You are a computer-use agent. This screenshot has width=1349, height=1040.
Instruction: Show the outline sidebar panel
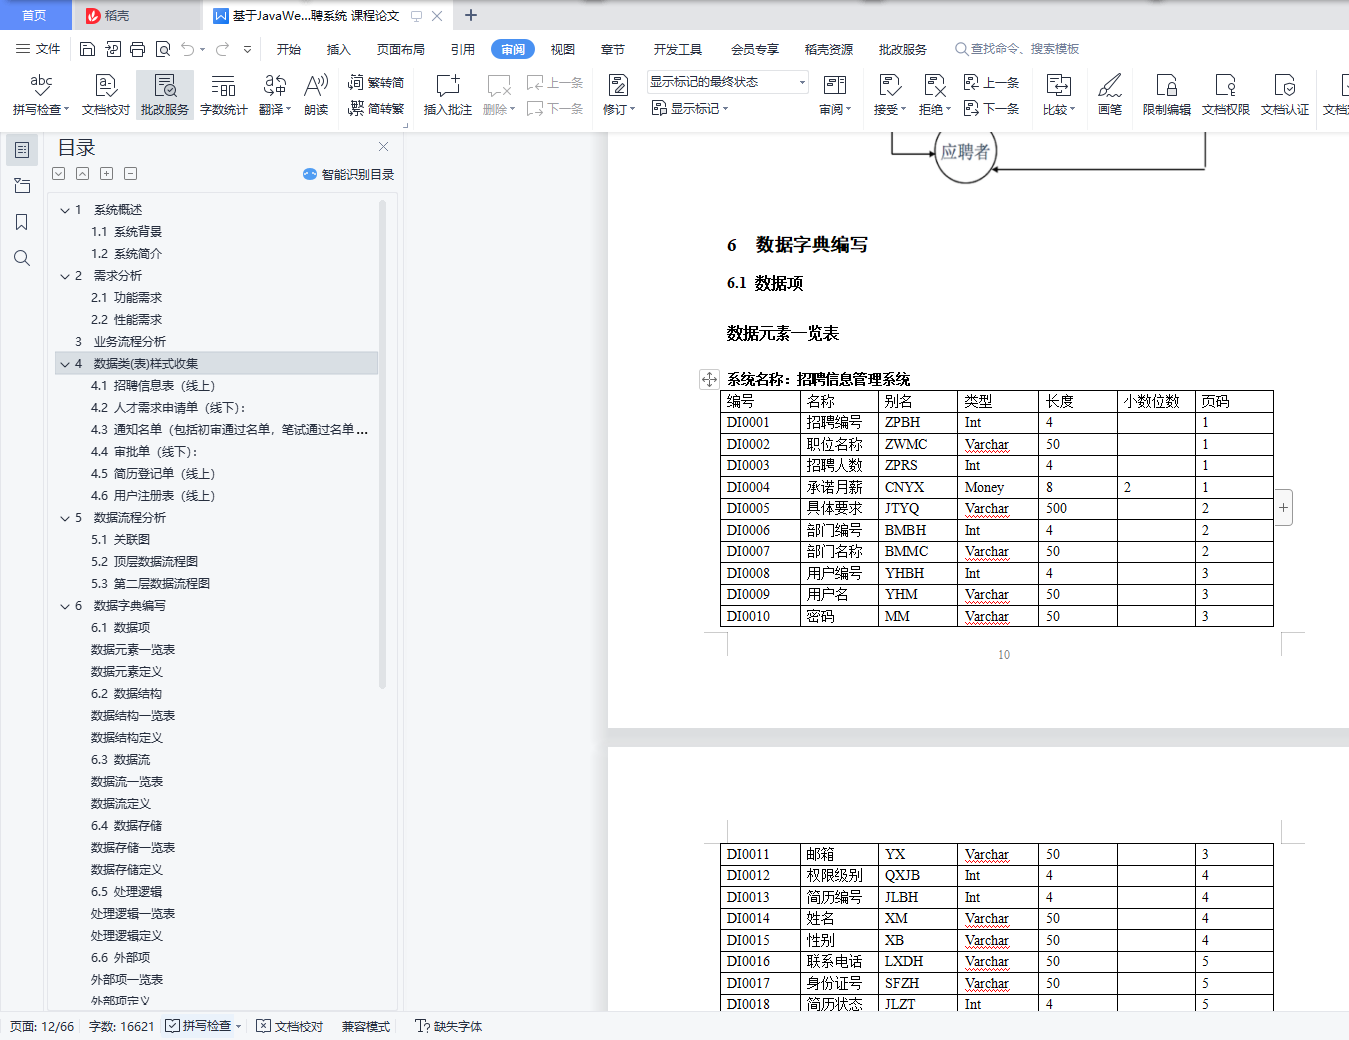[22, 150]
